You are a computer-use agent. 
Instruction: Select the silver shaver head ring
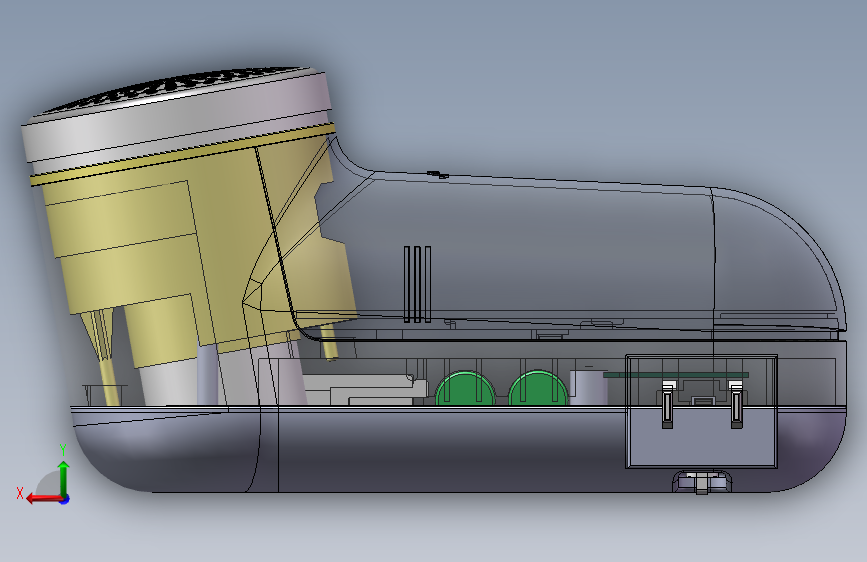pyautogui.click(x=177, y=119)
